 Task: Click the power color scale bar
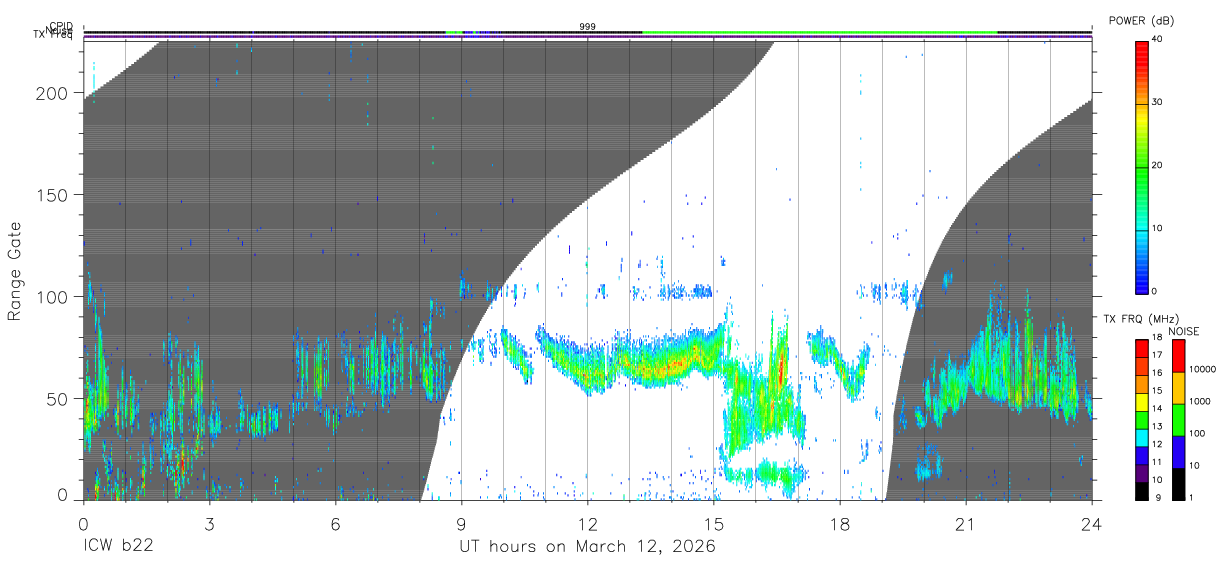tap(1143, 166)
